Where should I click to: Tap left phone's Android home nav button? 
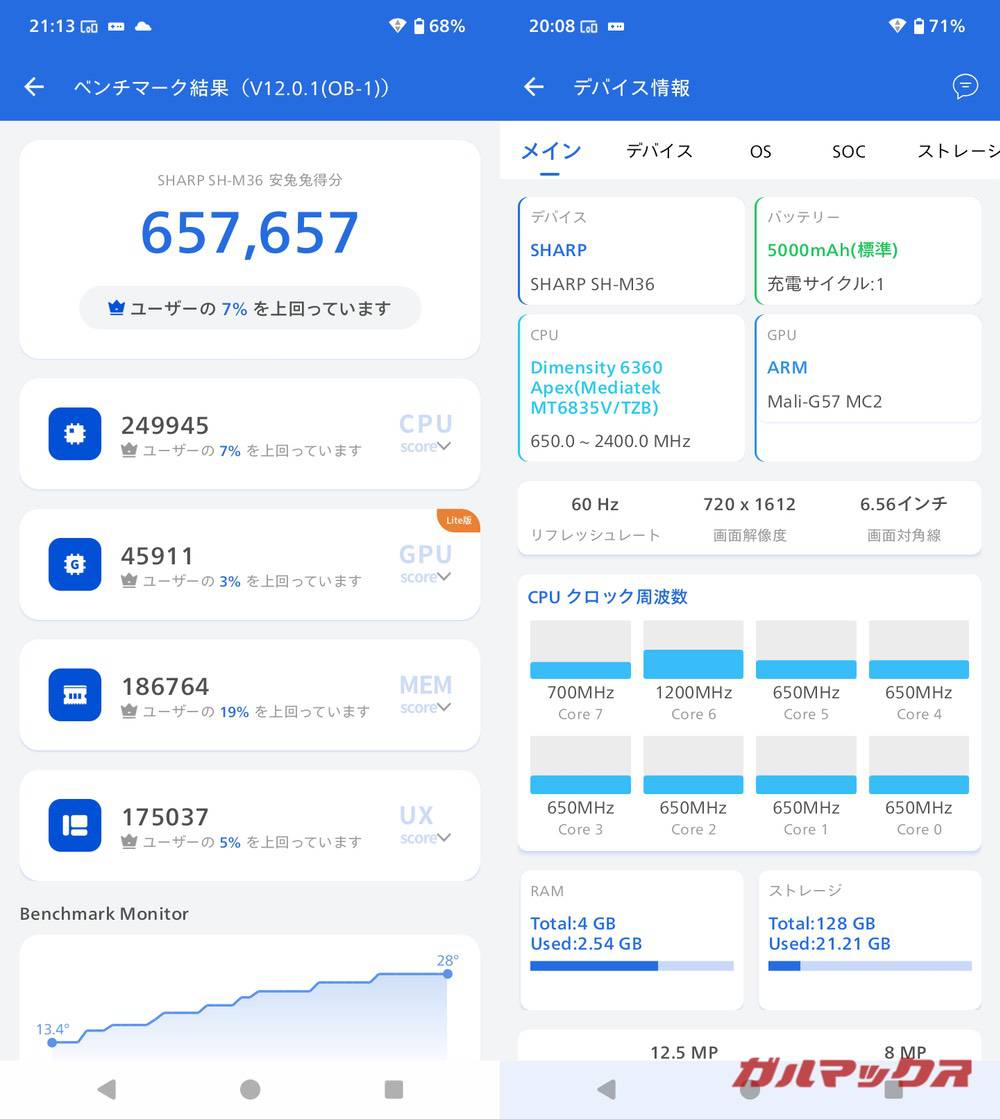coord(250,1089)
